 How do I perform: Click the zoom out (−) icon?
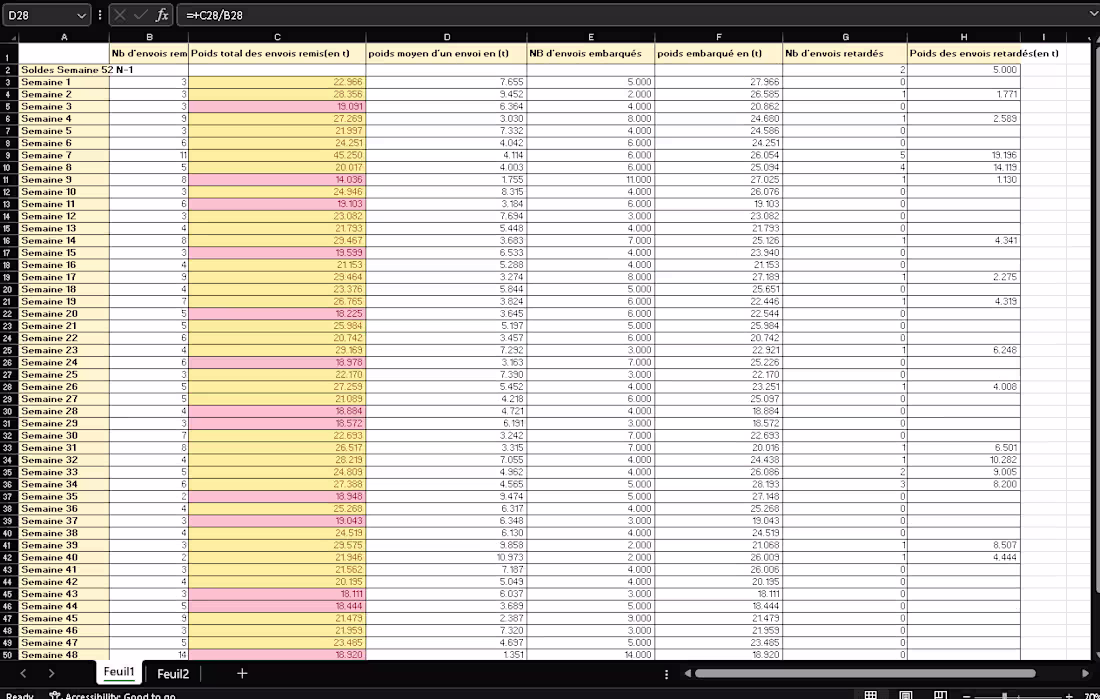[966, 694]
